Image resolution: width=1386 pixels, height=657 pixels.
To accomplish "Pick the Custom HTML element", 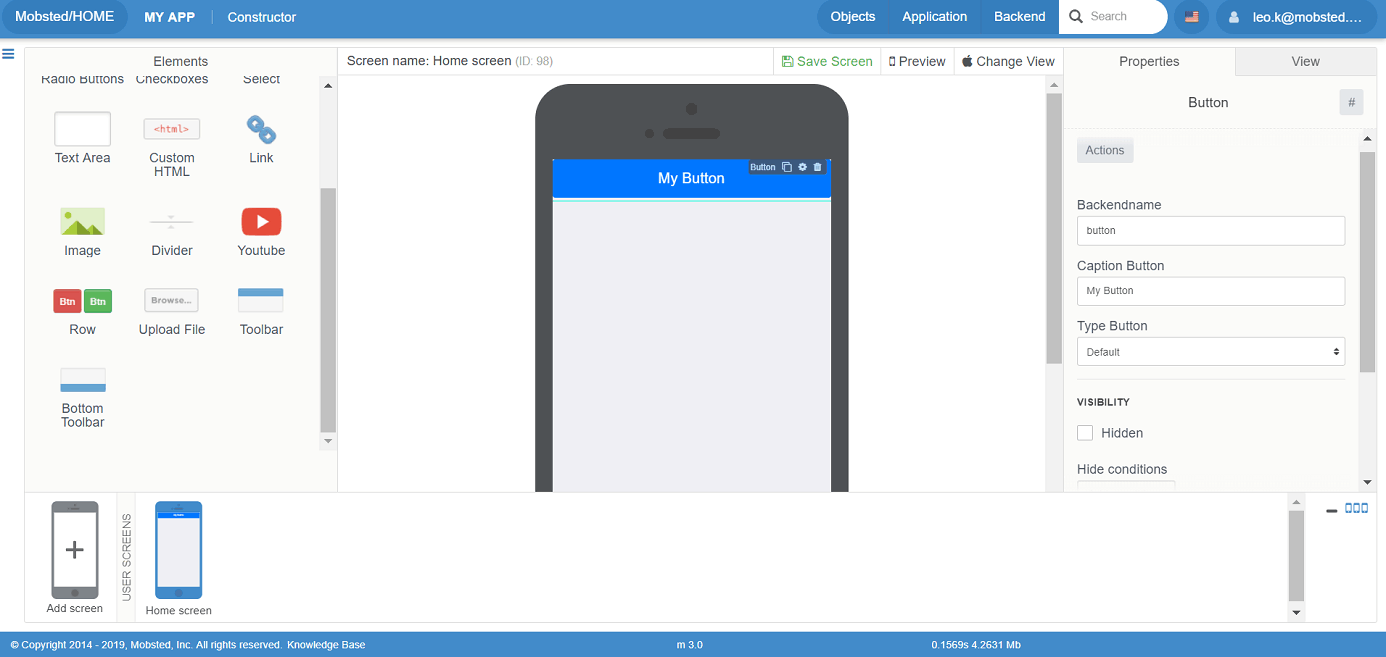I will (x=172, y=129).
